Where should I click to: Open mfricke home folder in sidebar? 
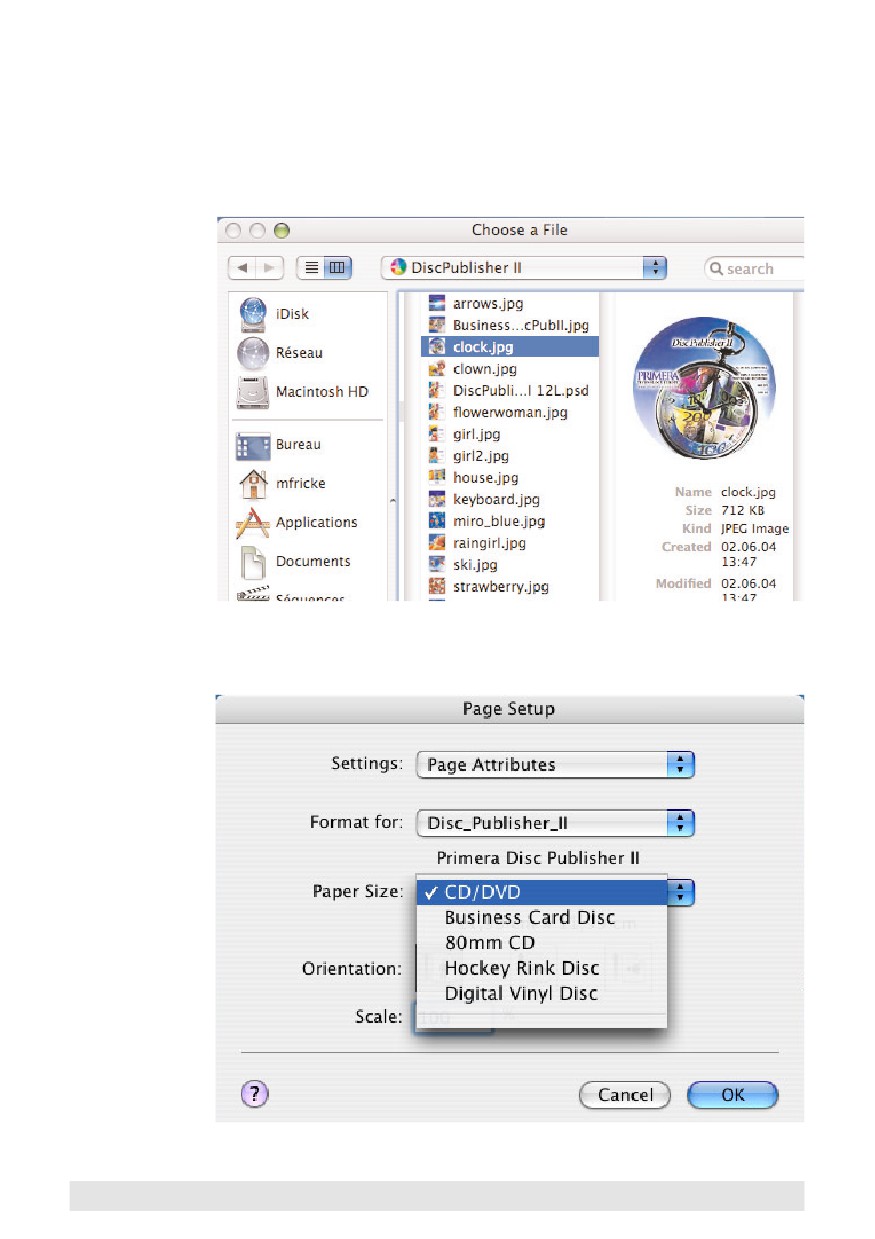click(x=281, y=483)
